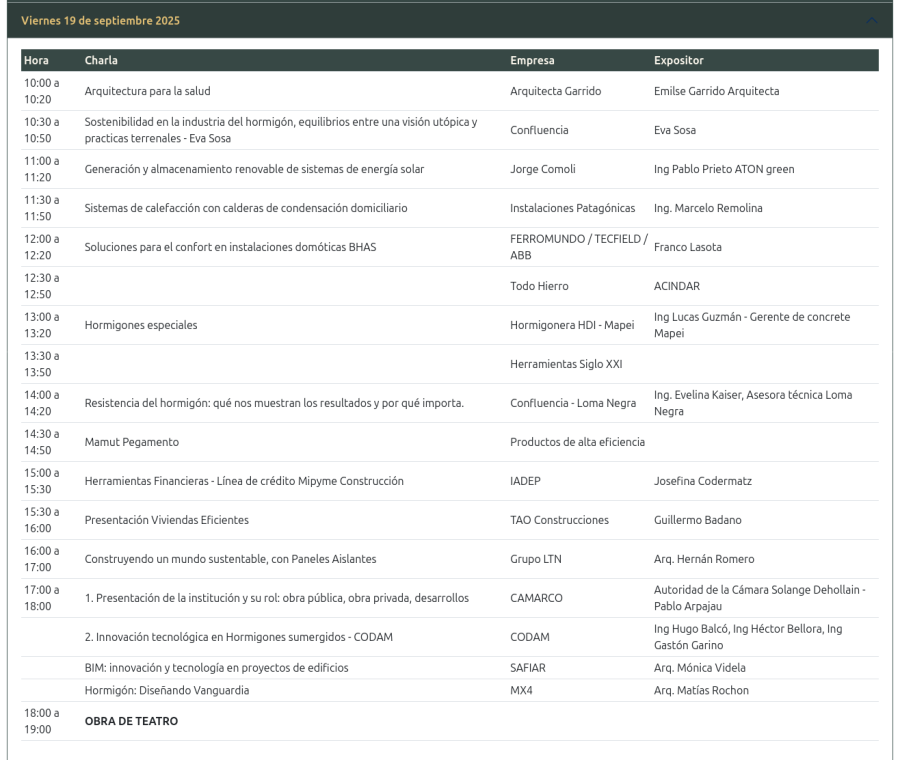The height and width of the screenshot is (760, 900).
Task: Collapse the schedule using the chevron arrow
Action: pyautogui.click(x=871, y=21)
